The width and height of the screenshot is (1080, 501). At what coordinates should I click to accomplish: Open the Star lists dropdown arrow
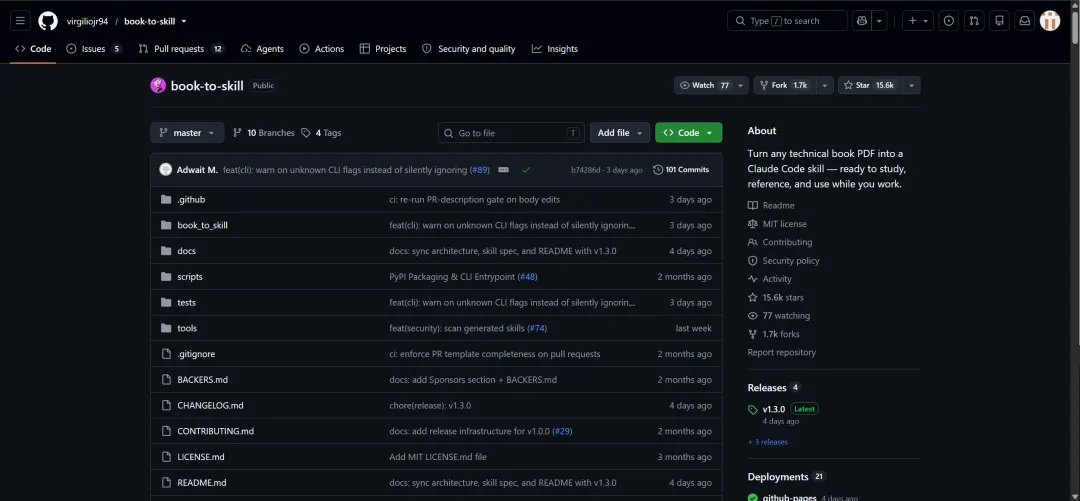pos(912,85)
